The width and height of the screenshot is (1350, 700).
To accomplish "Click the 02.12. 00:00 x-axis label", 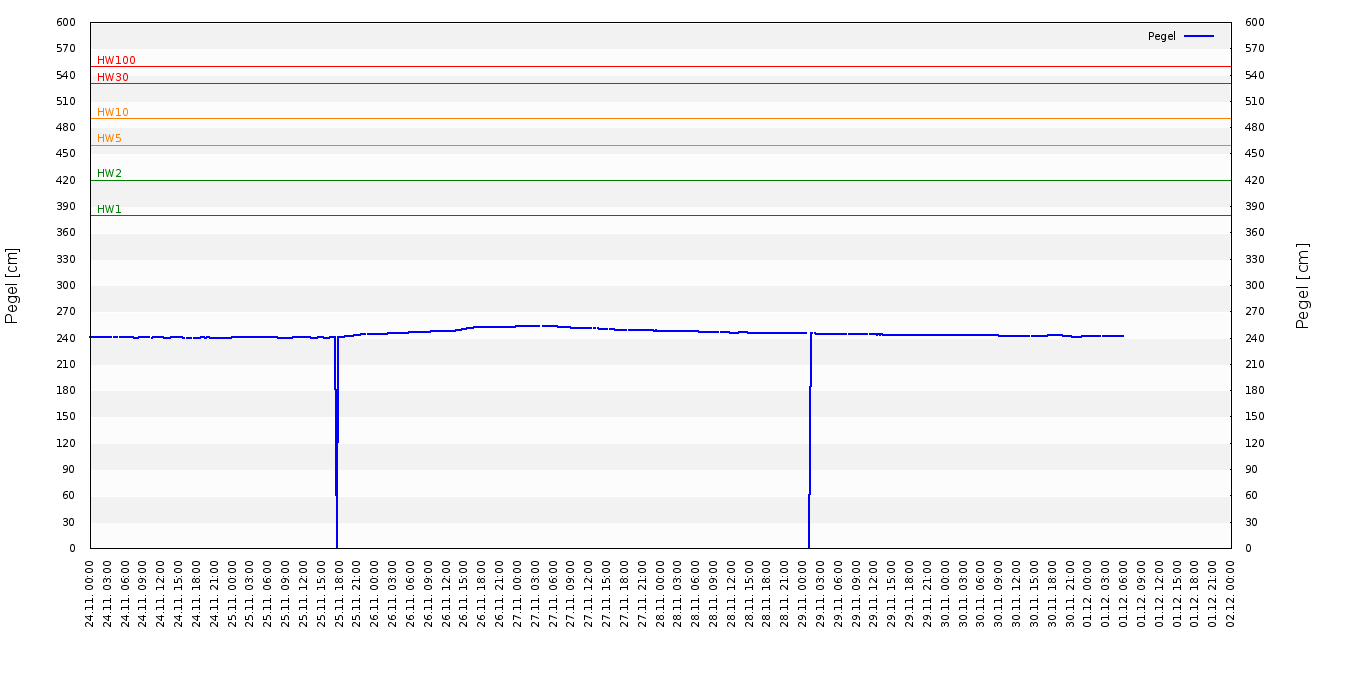I will [1230, 593].
